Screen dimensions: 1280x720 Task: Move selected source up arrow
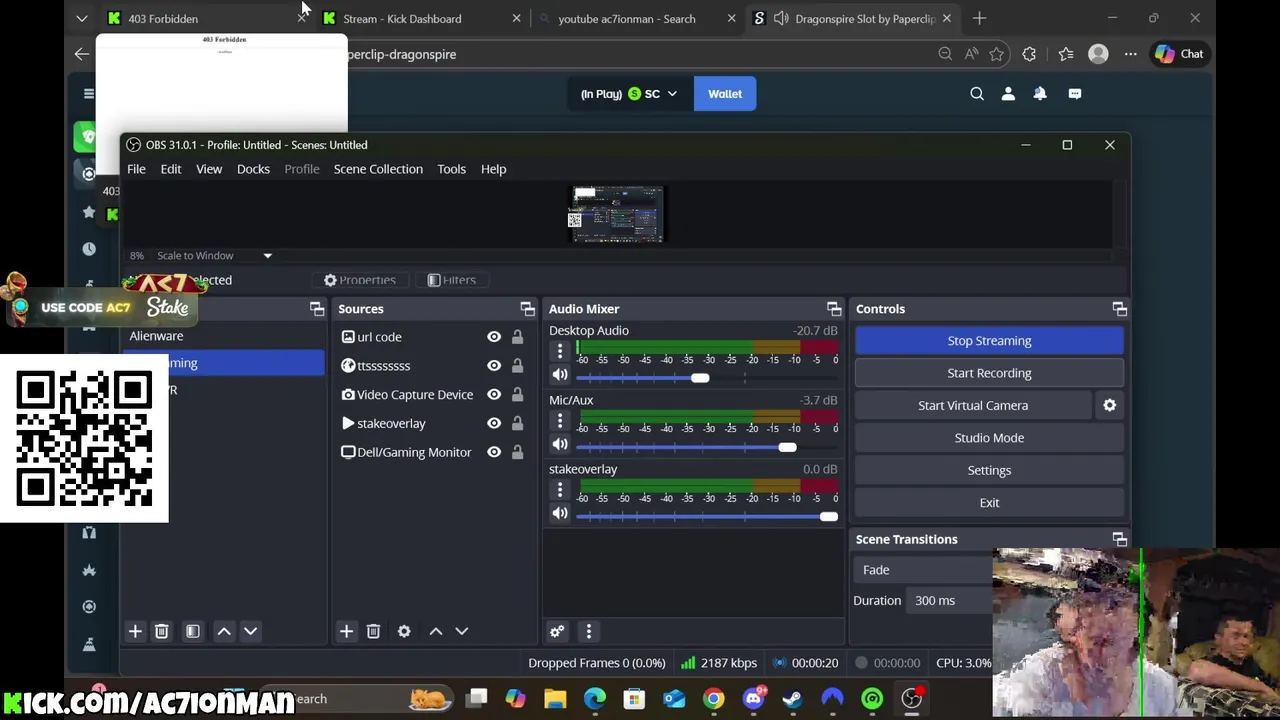[436, 631]
